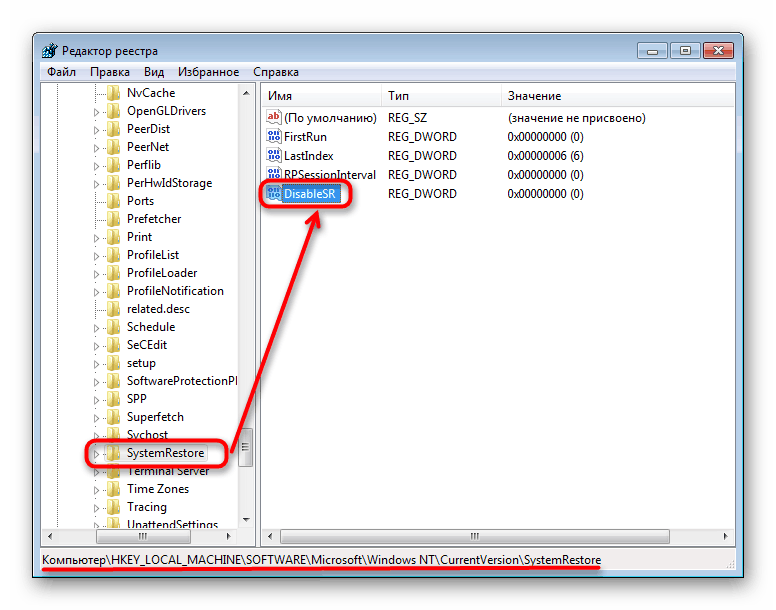This screenshot has width=776, height=610.
Task: Select the PeerNet key label
Action: [148, 147]
